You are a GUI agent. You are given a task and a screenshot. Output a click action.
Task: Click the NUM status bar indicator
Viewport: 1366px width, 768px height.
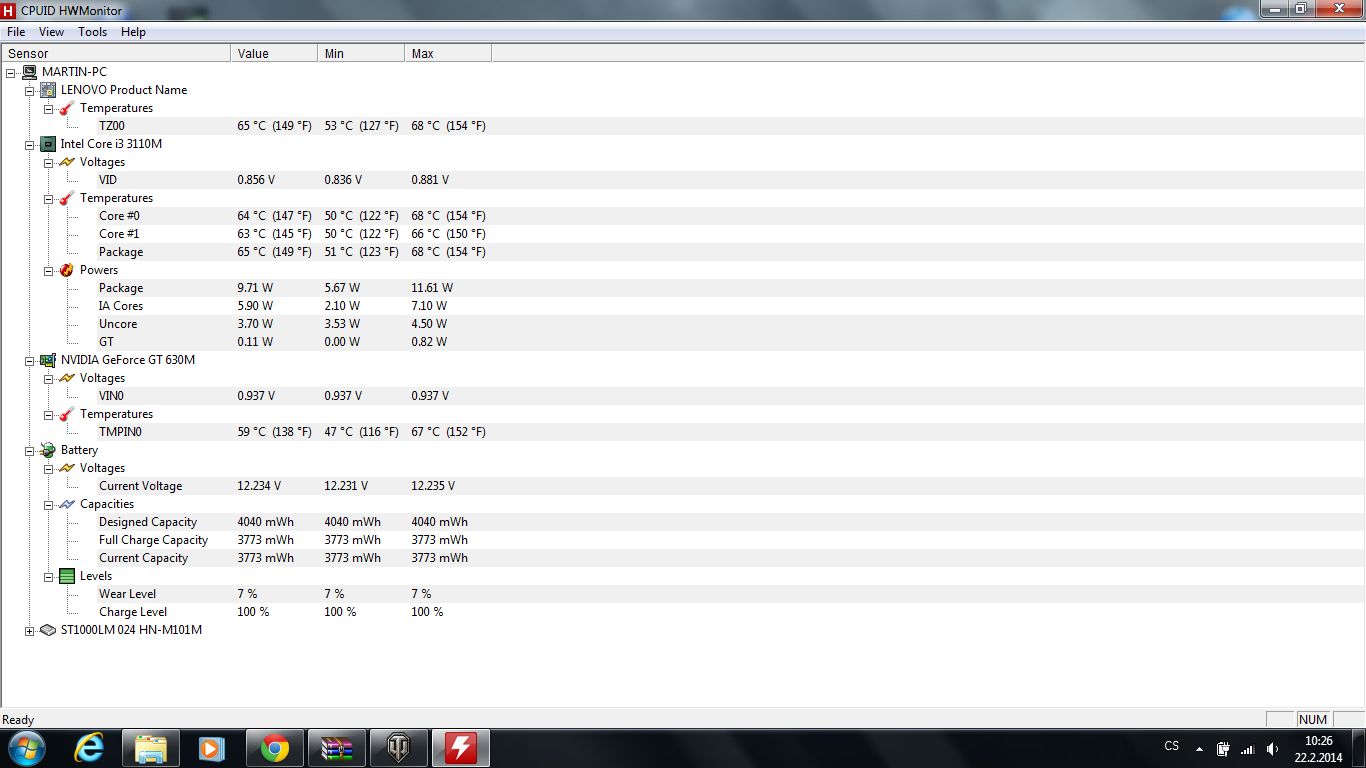(1313, 720)
